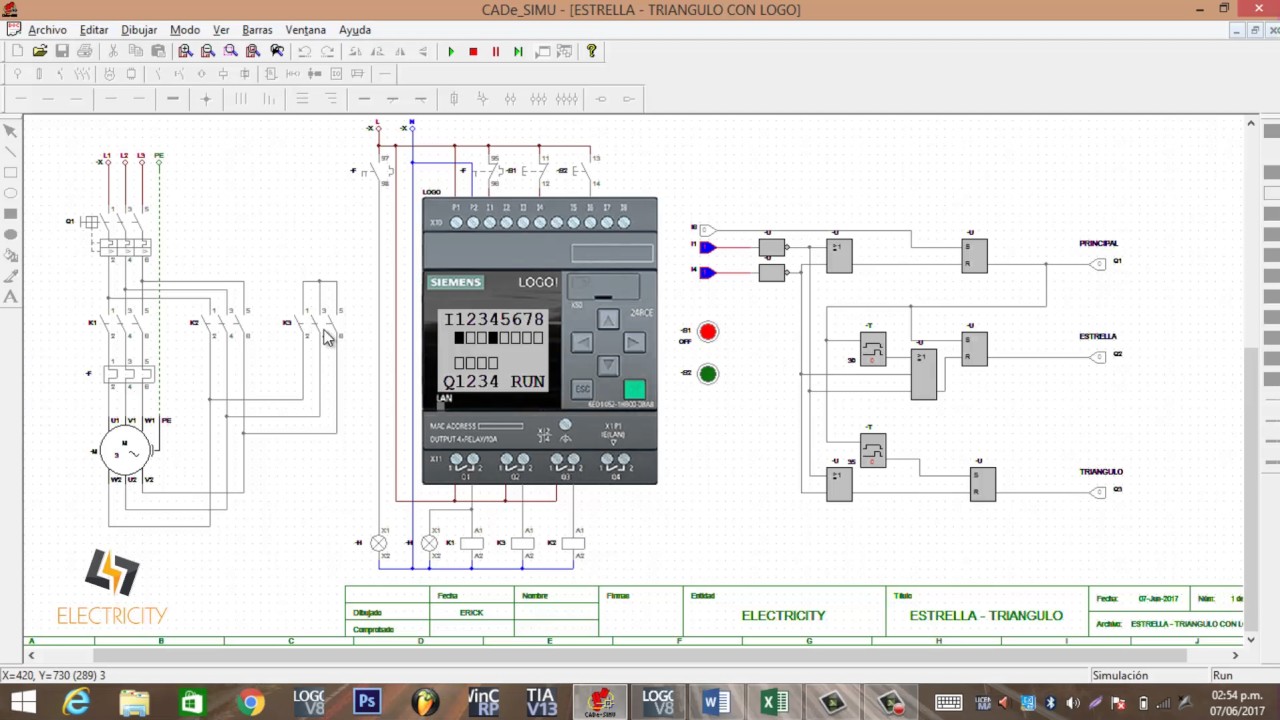This screenshot has width=1280, height=720.
Task: Open the Dibujar menu
Action: point(139,30)
